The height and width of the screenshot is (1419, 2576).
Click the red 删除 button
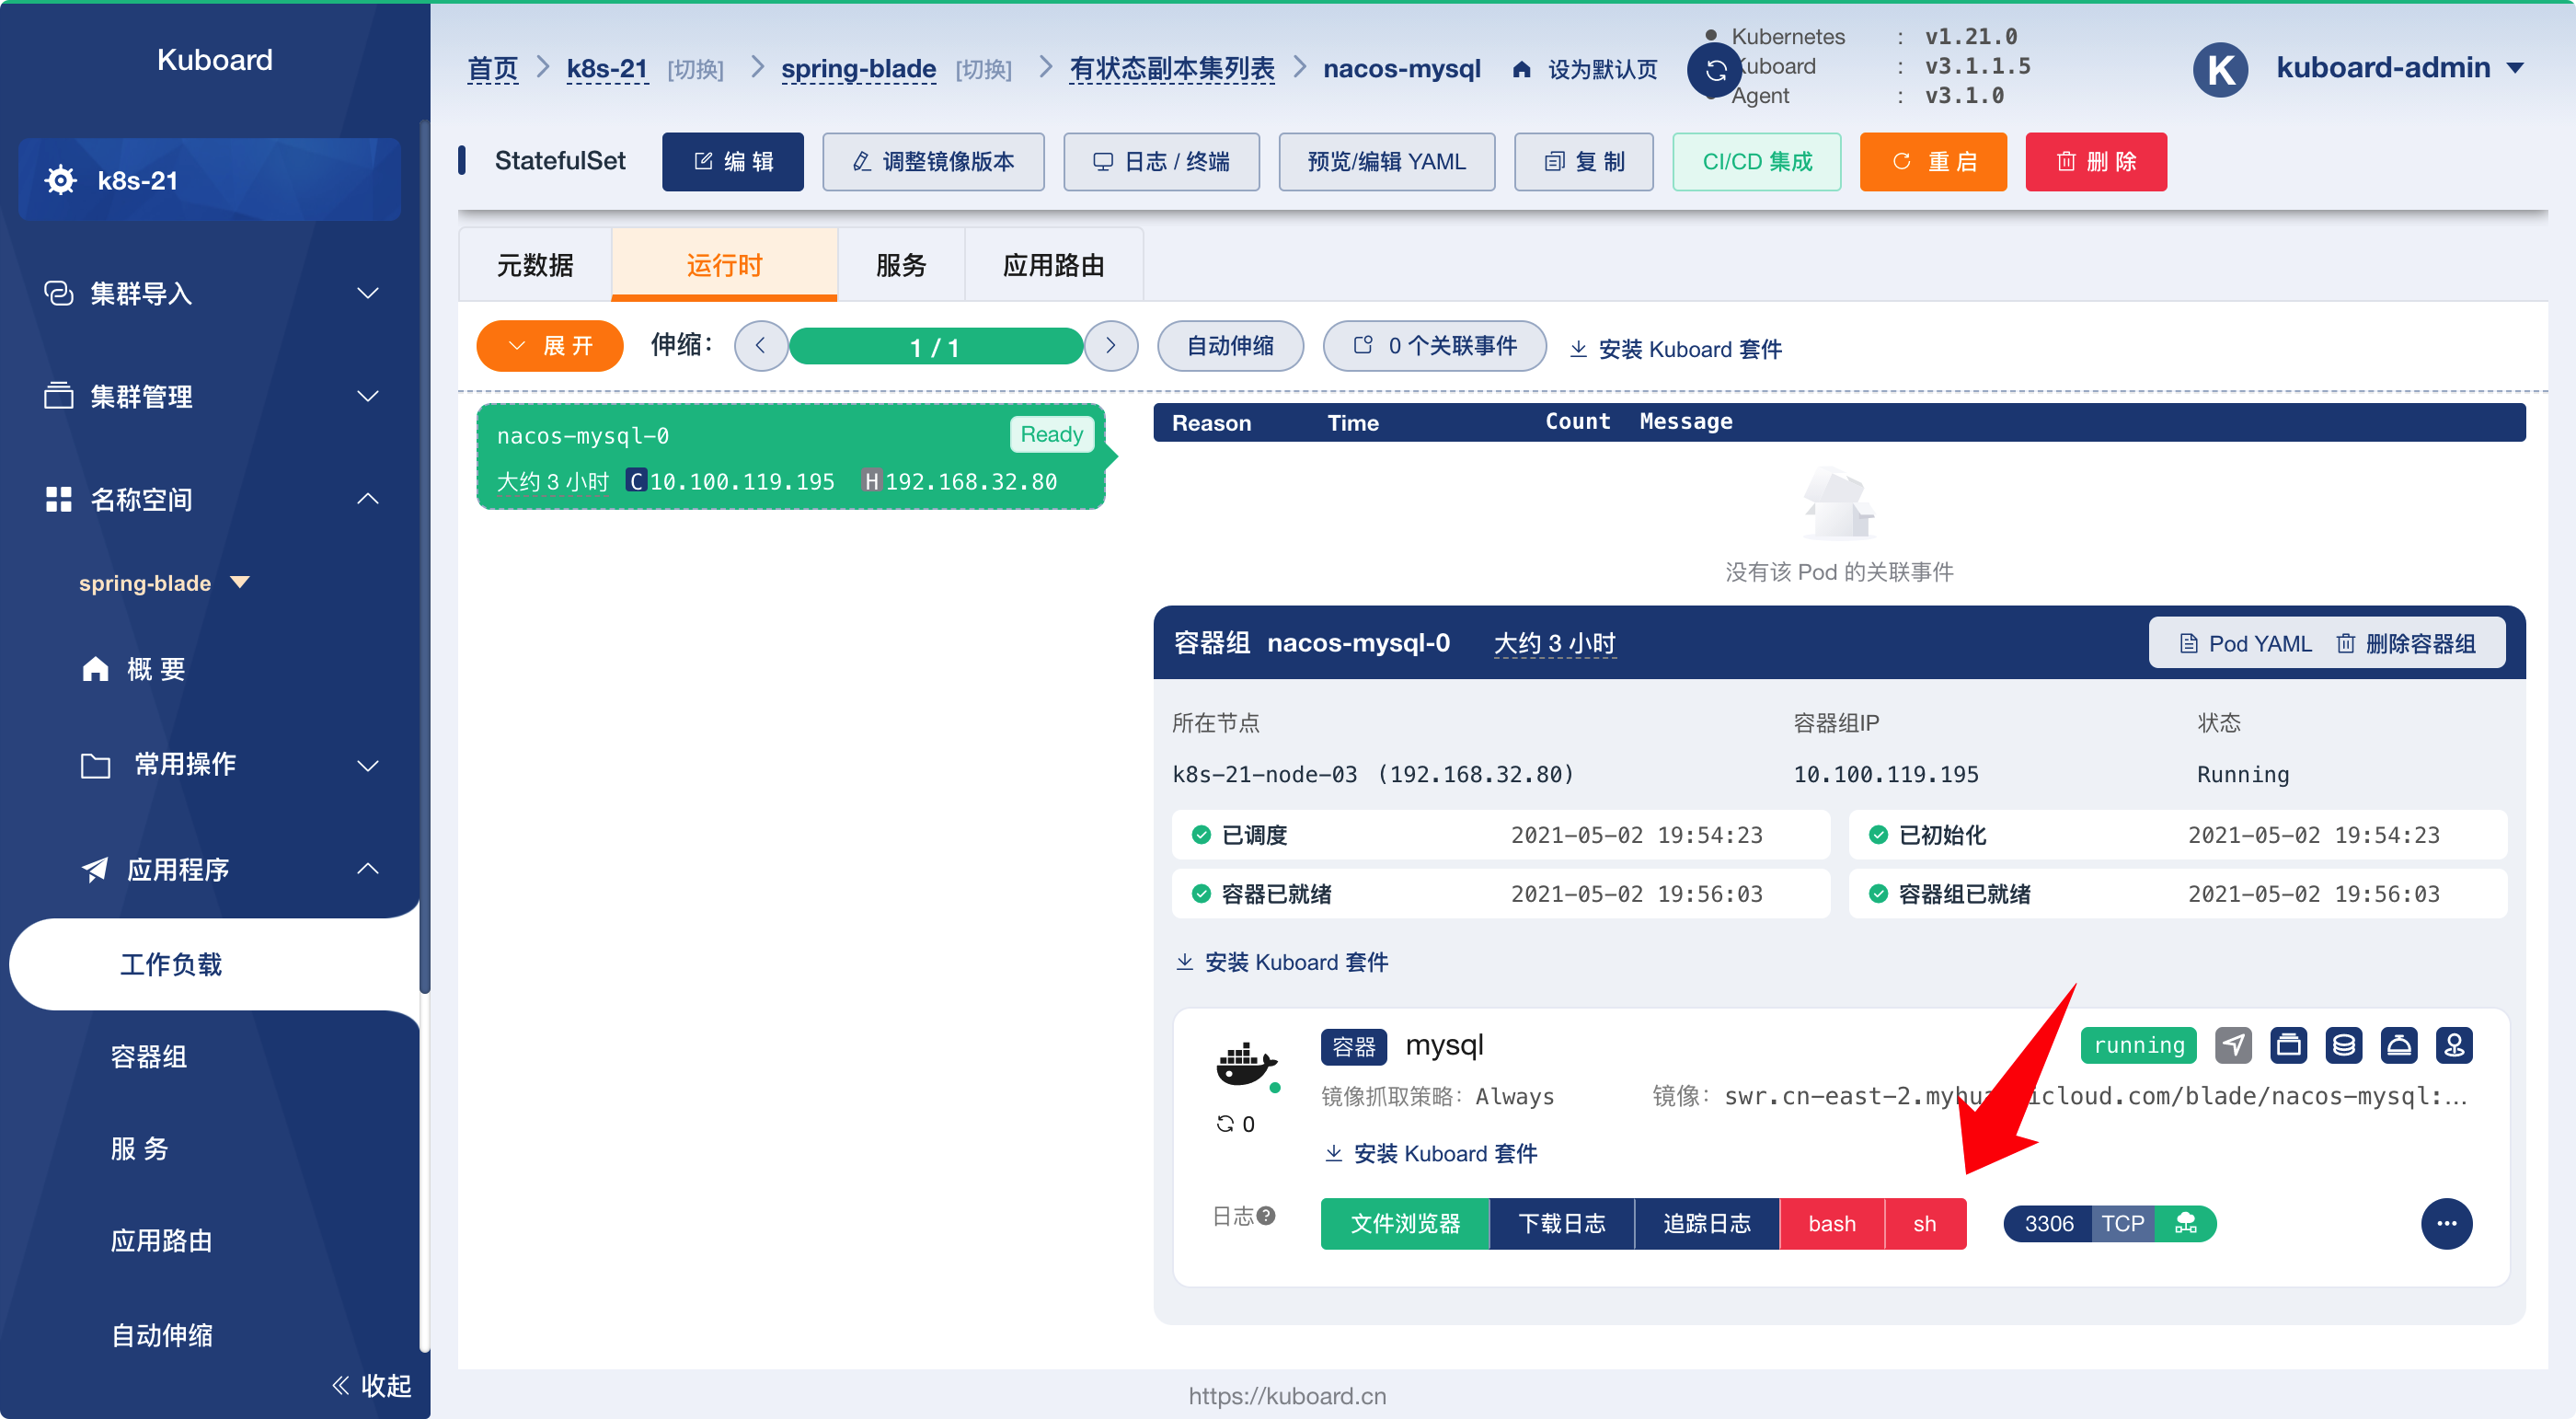pyautogui.click(x=2096, y=161)
